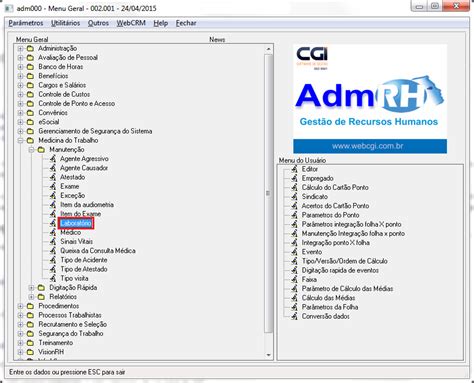Click the Agente Agressivo item icon
The width and height of the screenshot is (474, 383).
[53, 159]
